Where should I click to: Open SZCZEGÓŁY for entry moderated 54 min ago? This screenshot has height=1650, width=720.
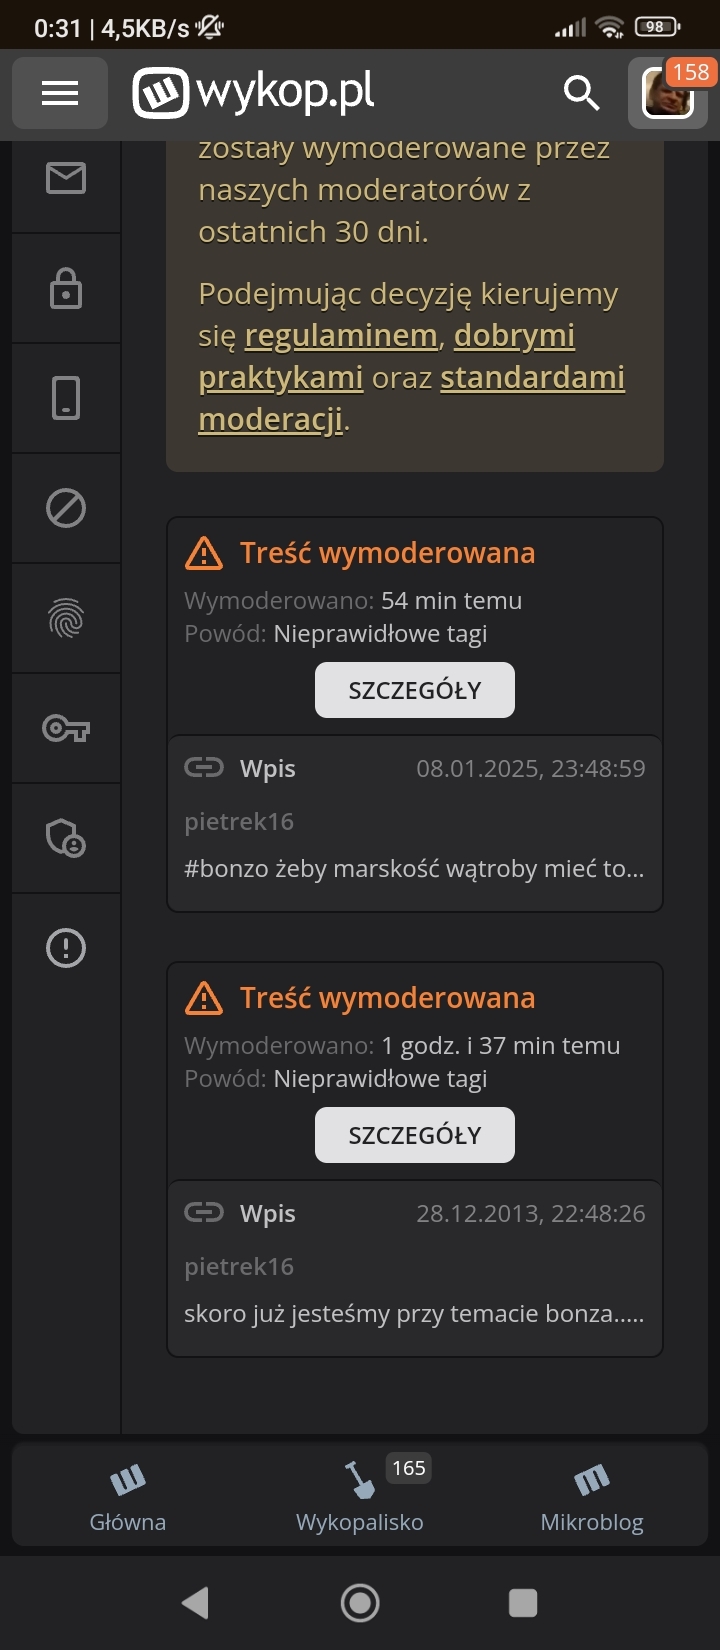(x=415, y=690)
